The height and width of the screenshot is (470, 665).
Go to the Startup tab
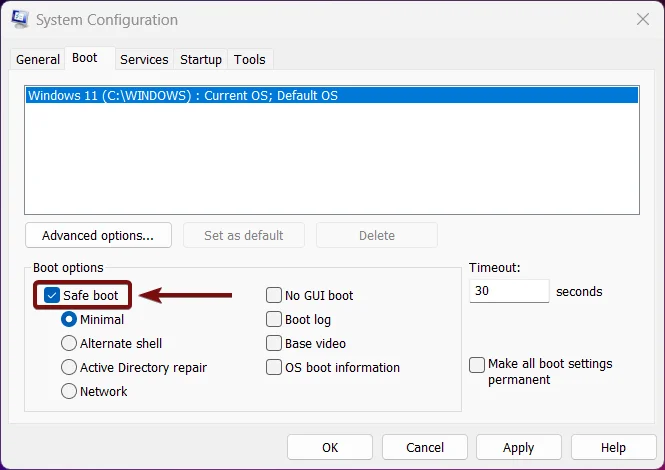coord(201,59)
